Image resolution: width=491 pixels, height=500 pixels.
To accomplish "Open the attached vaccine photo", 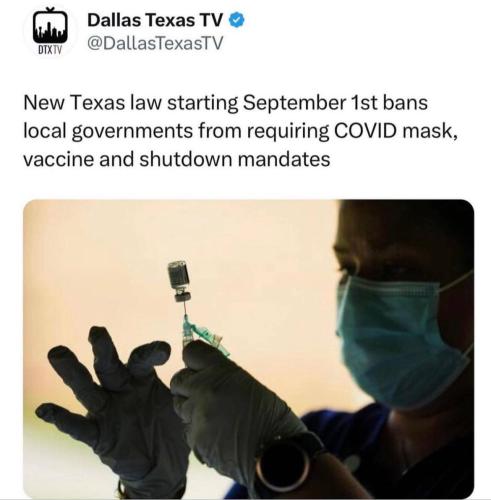I will (x=249, y=349).
